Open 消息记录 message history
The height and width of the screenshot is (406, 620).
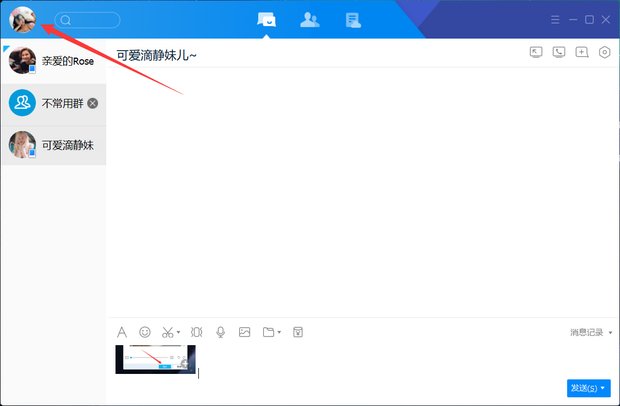click(x=586, y=332)
